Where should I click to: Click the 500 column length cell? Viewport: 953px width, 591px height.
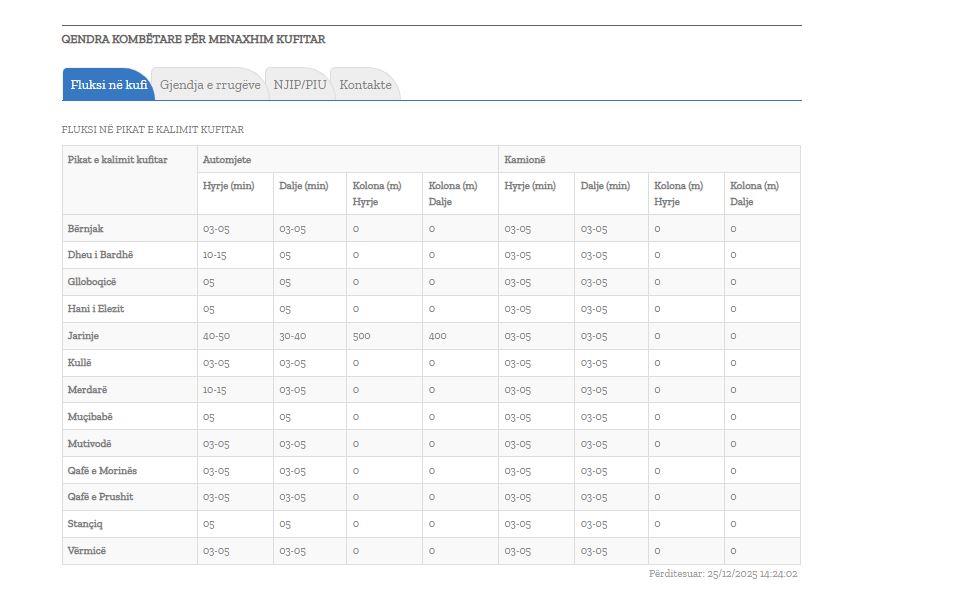tap(361, 336)
